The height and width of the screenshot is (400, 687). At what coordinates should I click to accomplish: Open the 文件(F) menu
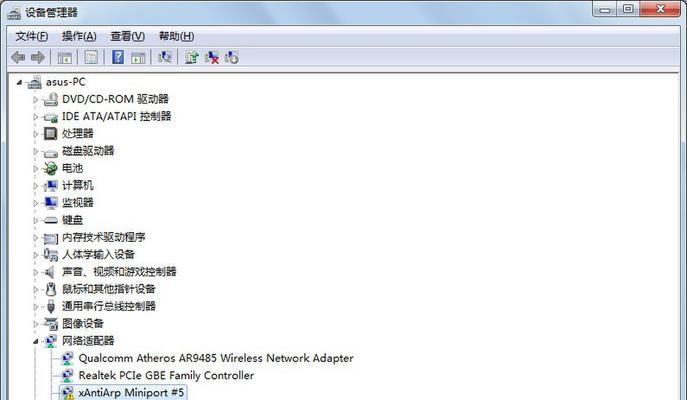coord(32,36)
